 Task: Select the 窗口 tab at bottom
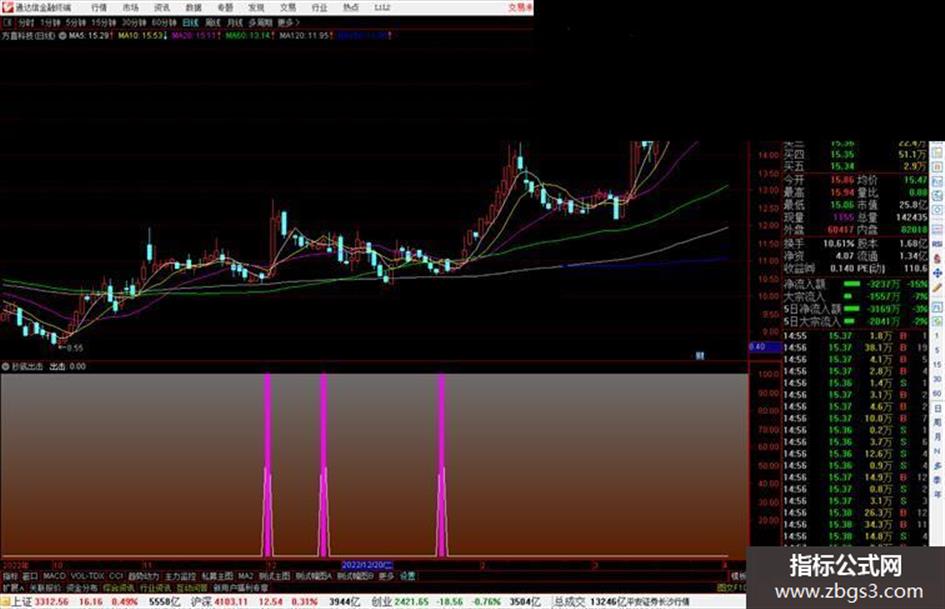(x=30, y=576)
